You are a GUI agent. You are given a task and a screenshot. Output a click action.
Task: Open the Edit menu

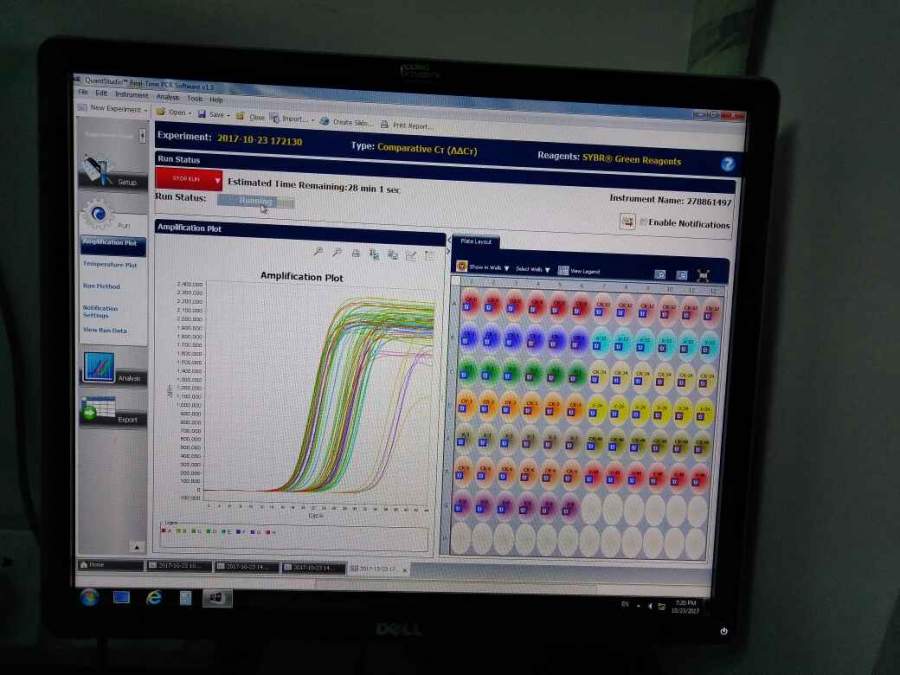(x=102, y=93)
